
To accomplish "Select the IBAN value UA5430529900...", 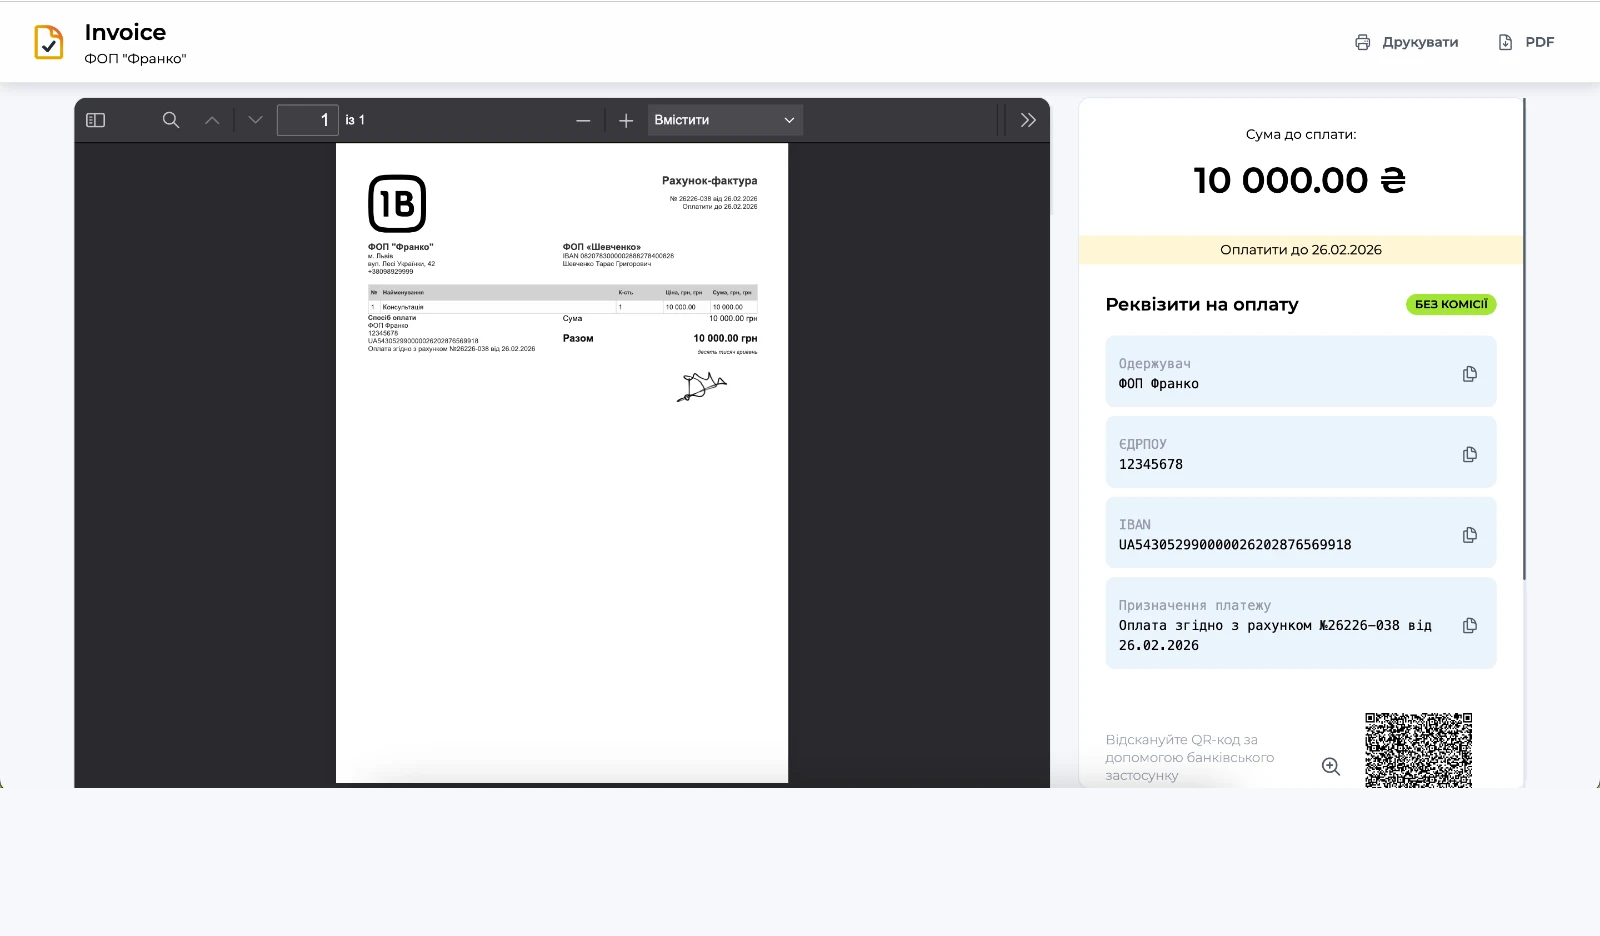I will tap(1235, 545).
